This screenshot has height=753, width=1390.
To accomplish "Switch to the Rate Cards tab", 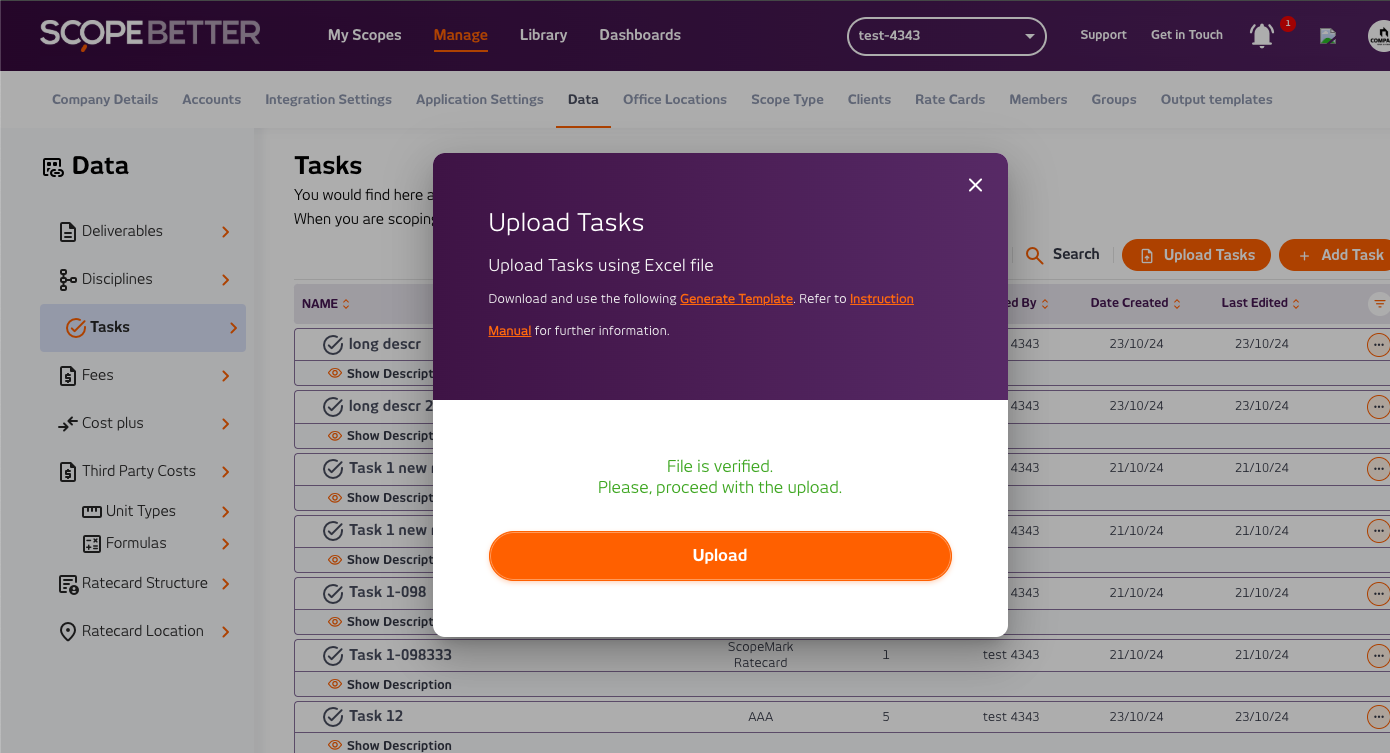I will [949, 100].
